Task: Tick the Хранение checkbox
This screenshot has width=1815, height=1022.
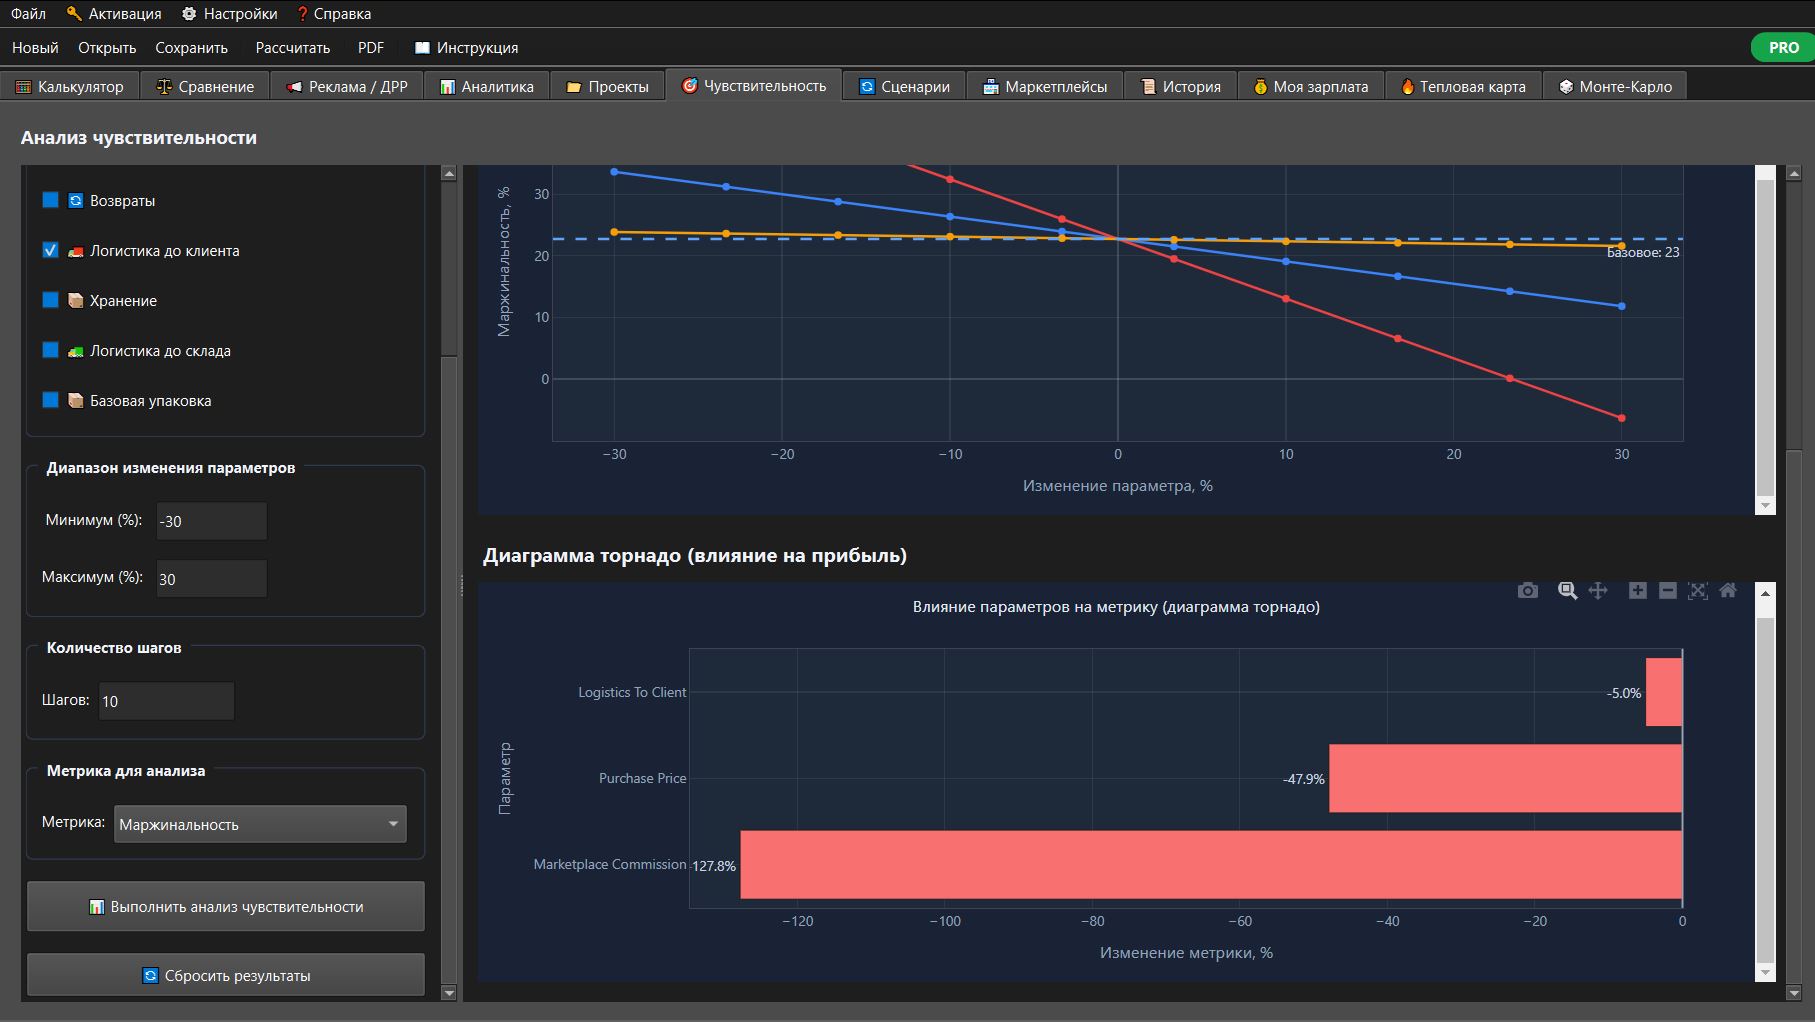Action: click(x=50, y=300)
